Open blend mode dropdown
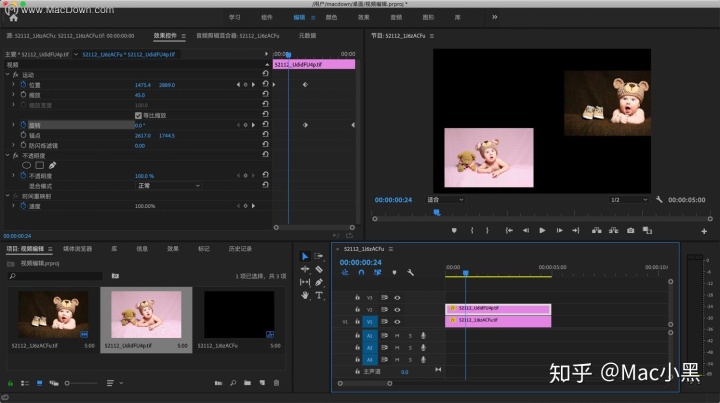The width and height of the screenshot is (720, 403). point(169,185)
